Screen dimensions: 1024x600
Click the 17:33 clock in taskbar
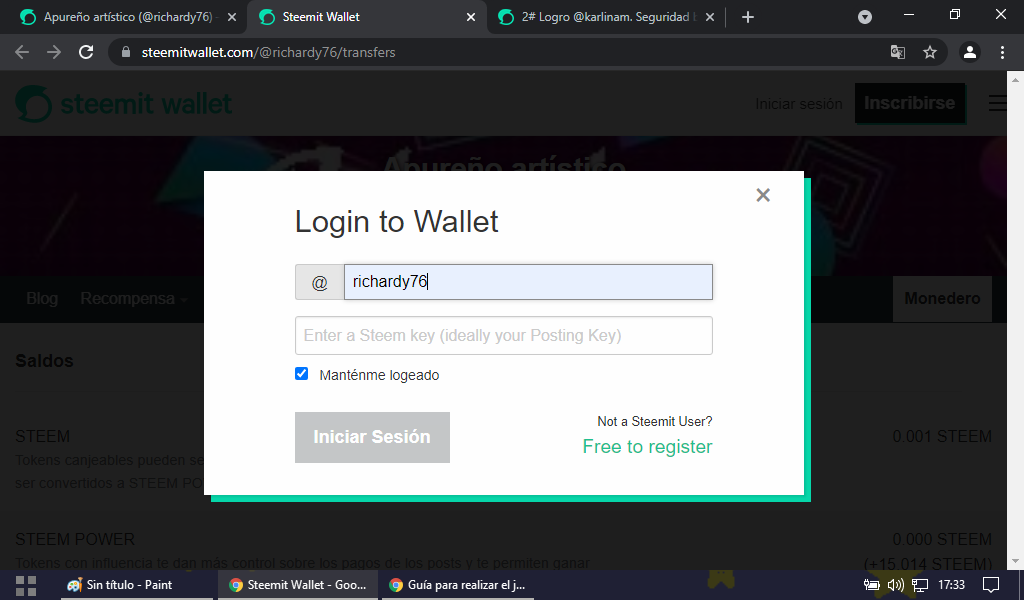(x=952, y=585)
